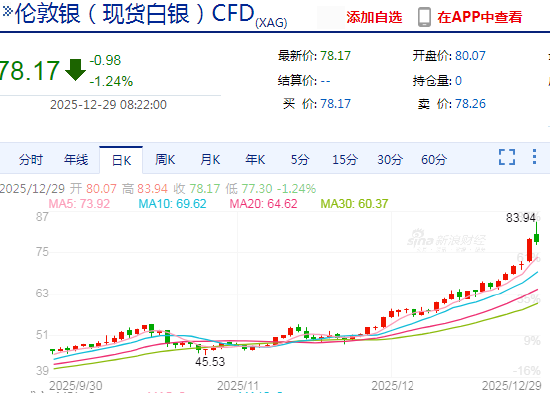Select the 日K tab
Screen dimensions: 550x393
pos(121,160)
